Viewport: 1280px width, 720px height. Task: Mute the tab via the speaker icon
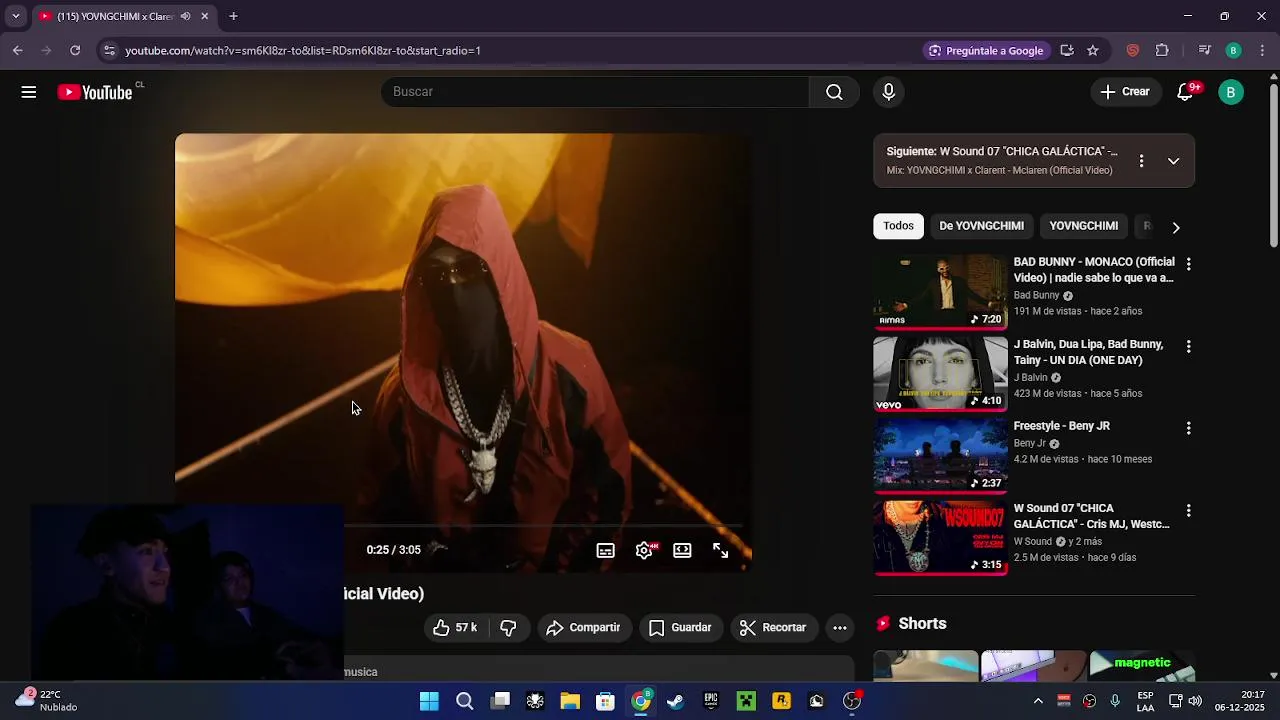185,16
